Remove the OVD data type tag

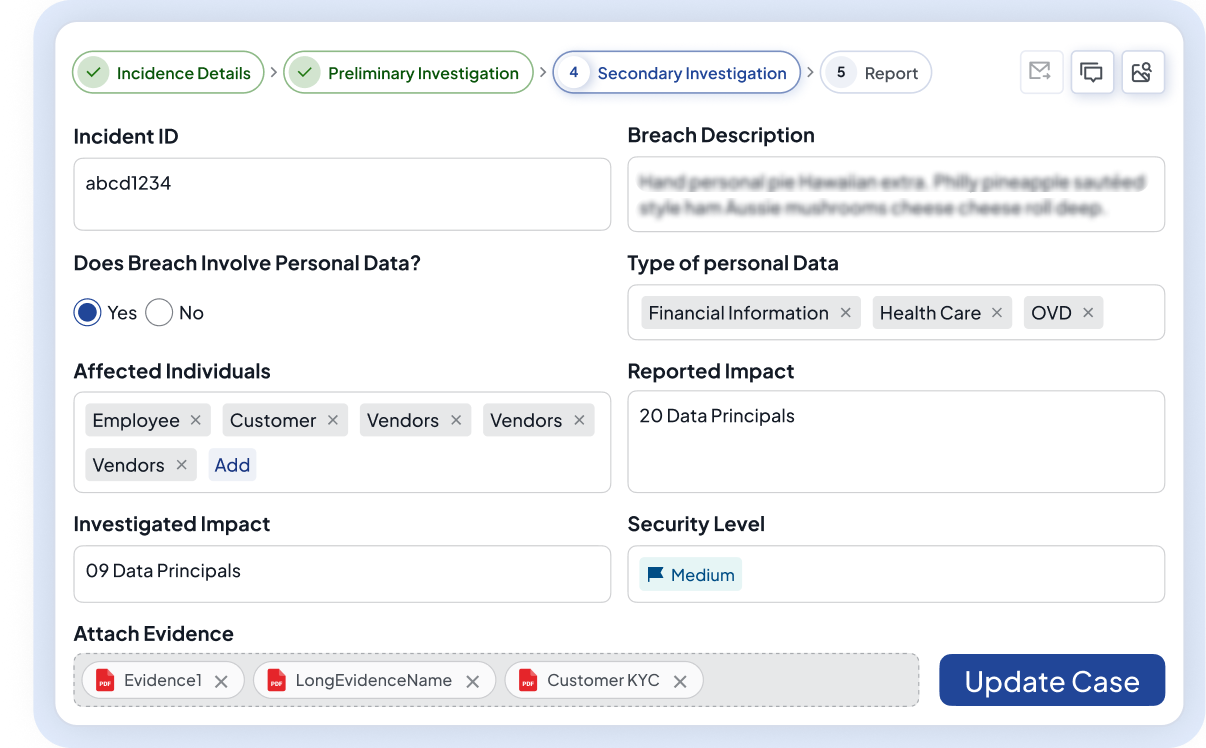click(x=1088, y=313)
